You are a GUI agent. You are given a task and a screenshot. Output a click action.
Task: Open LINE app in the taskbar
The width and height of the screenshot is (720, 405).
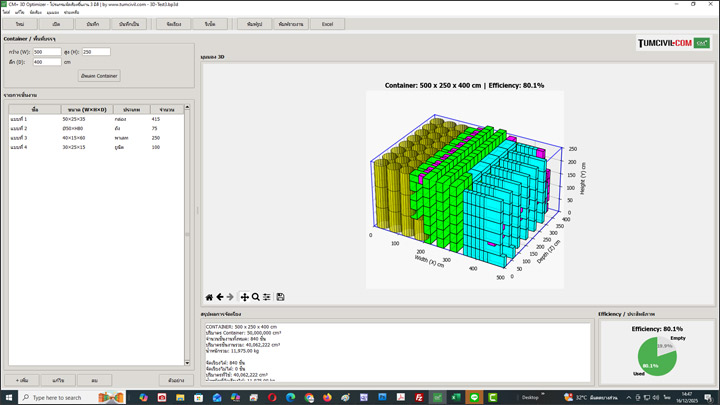pos(475,398)
